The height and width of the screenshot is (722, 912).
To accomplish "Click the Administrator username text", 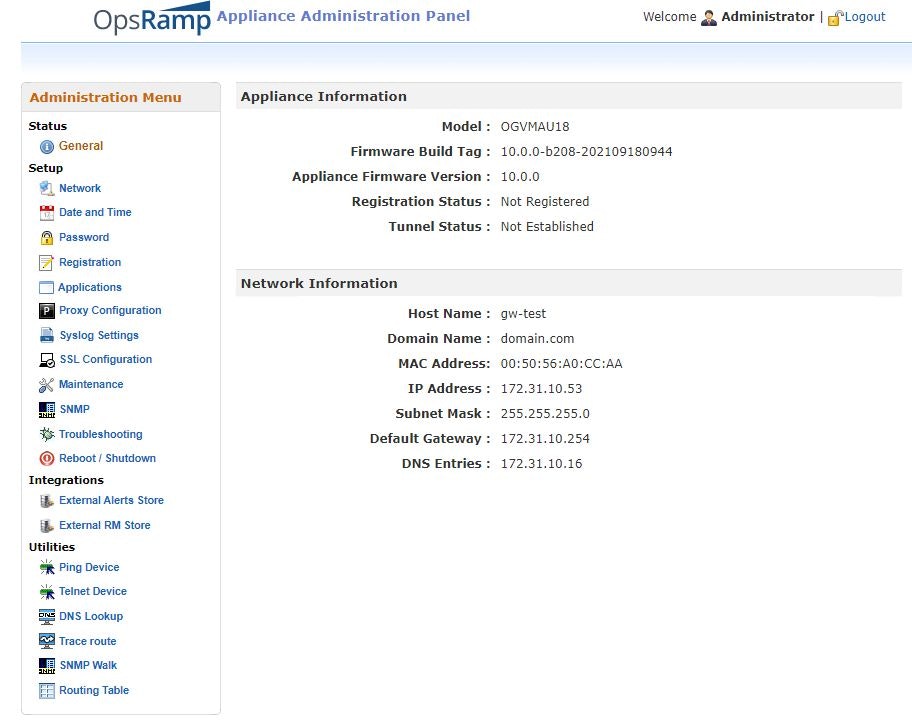I will pos(768,17).
